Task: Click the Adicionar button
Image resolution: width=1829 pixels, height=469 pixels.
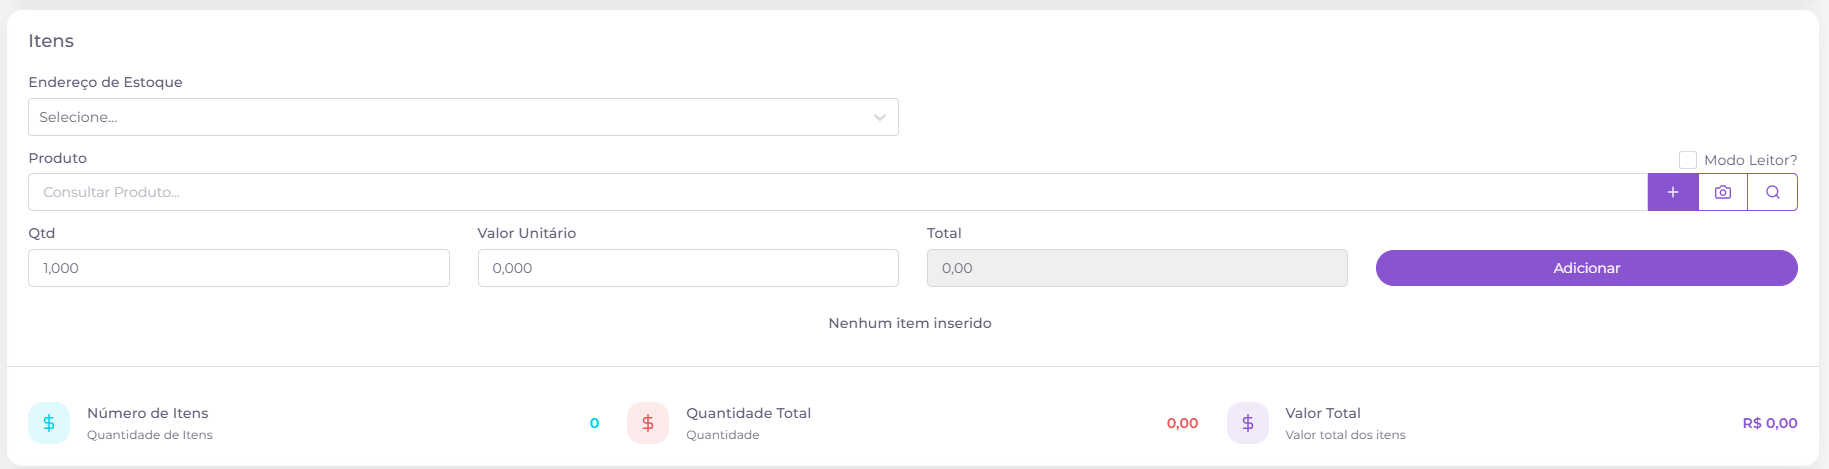Action: tap(1587, 268)
